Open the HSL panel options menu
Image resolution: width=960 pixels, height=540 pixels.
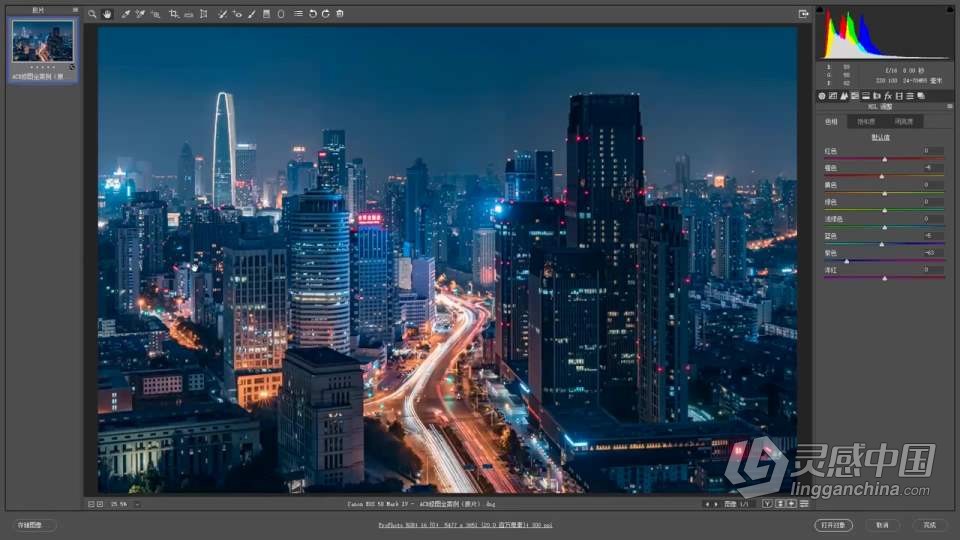(950, 107)
